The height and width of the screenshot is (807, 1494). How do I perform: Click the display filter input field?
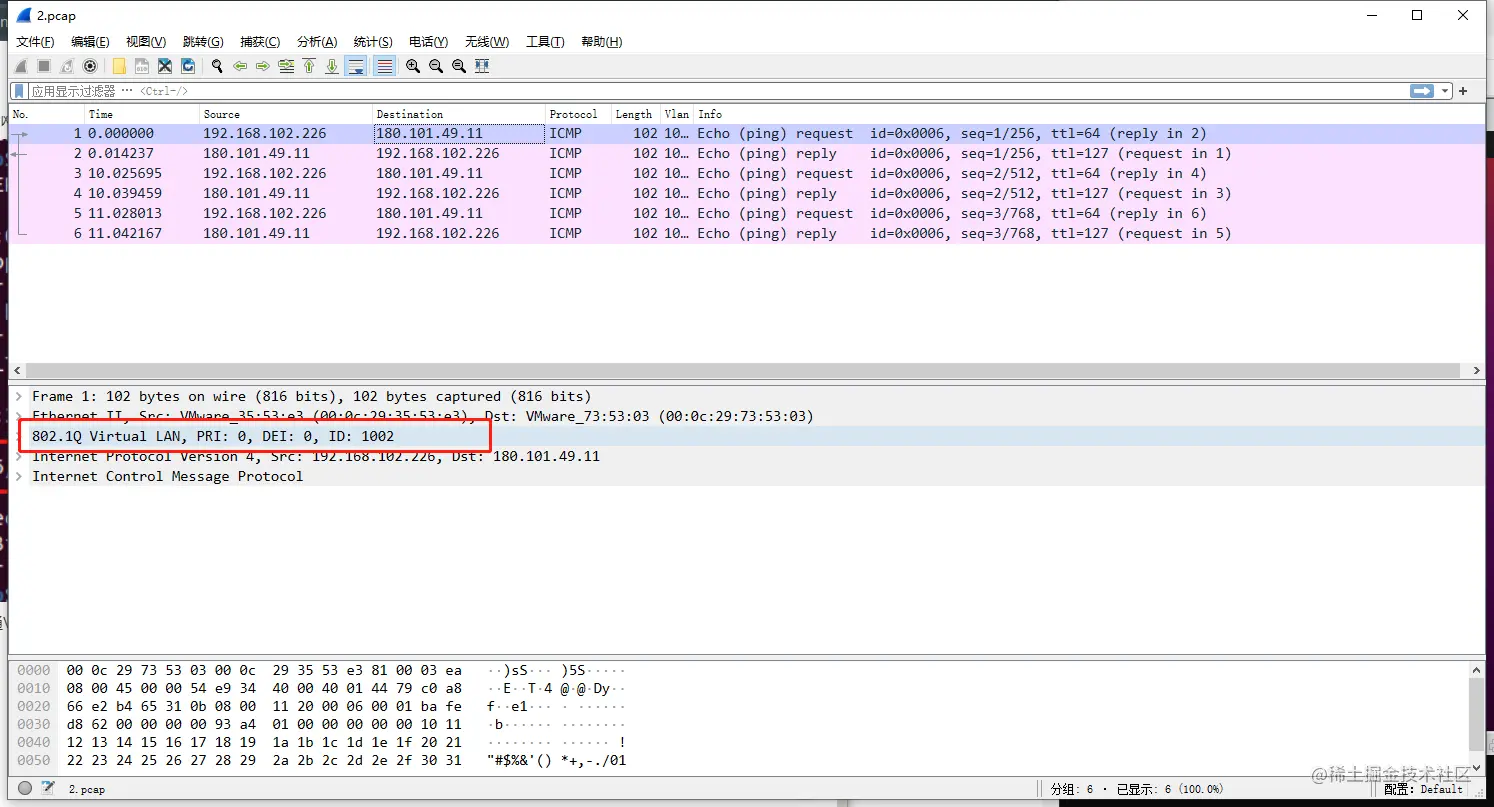[718, 91]
